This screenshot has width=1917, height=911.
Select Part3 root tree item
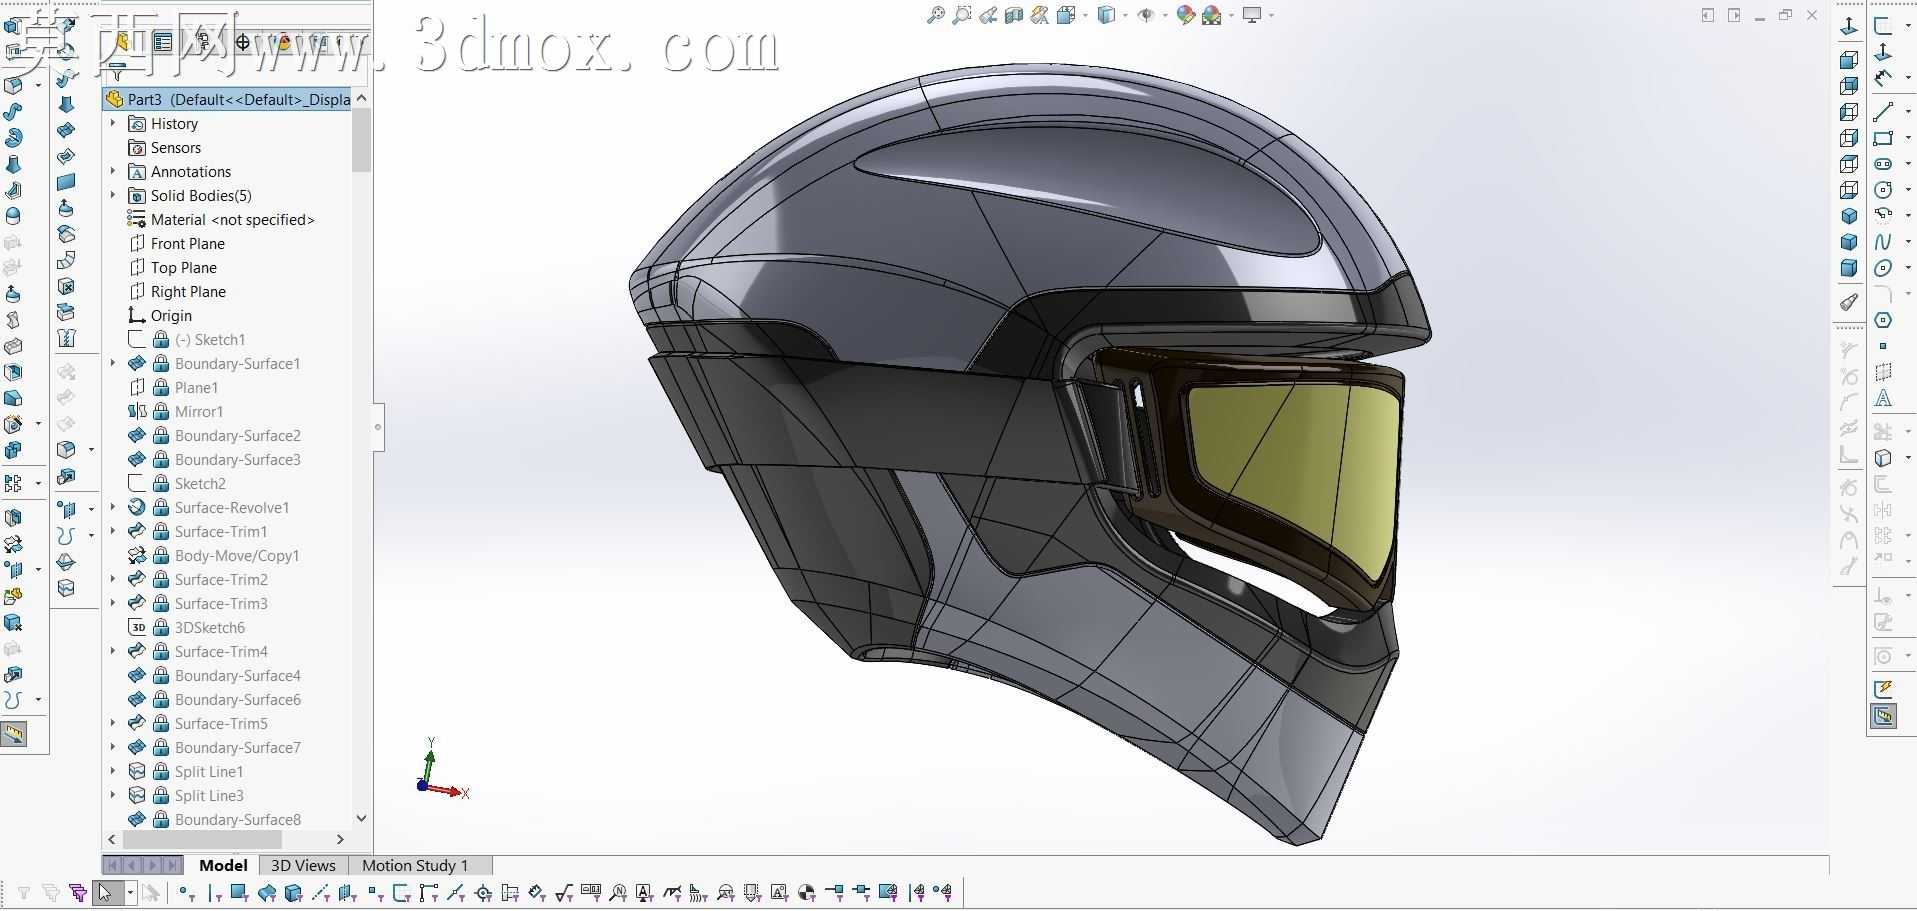pyautogui.click(x=228, y=99)
